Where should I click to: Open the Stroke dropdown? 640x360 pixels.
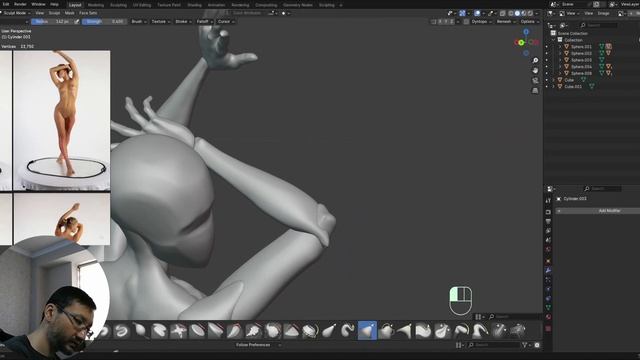183,22
